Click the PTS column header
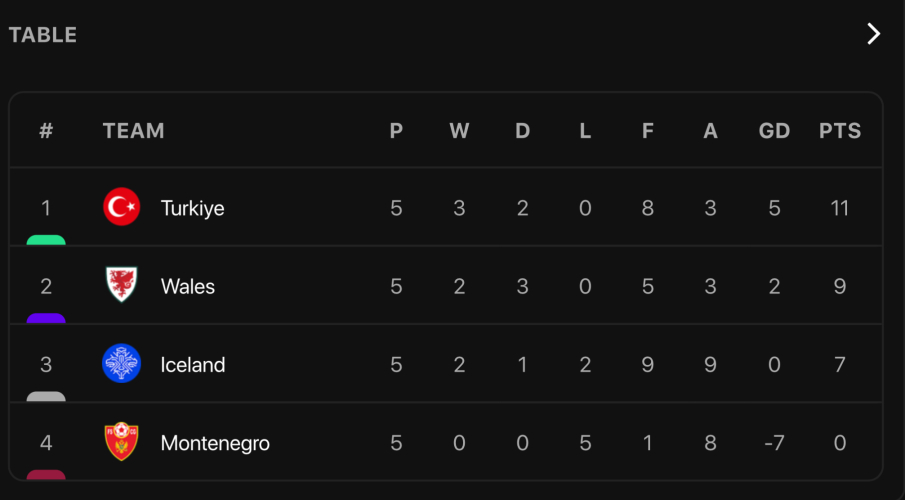Image resolution: width=905 pixels, height=500 pixels. click(x=839, y=131)
